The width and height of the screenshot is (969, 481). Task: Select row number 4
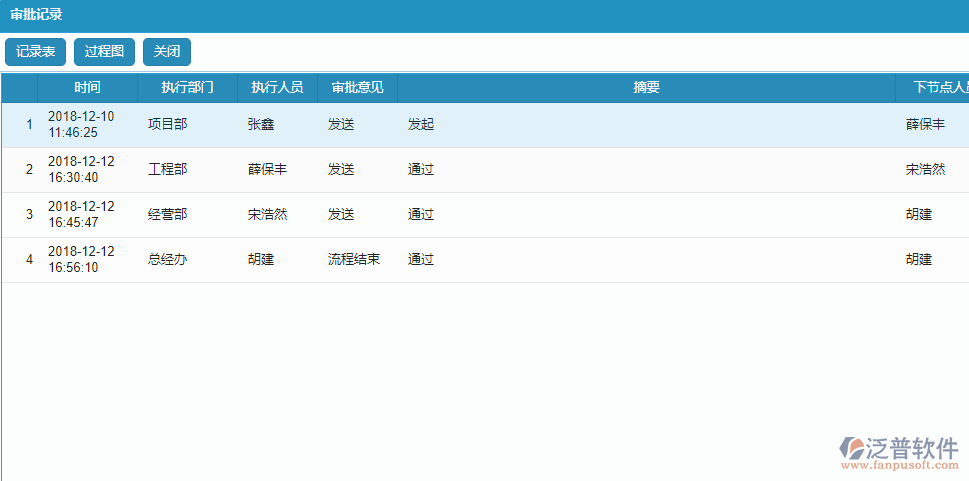(x=29, y=260)
